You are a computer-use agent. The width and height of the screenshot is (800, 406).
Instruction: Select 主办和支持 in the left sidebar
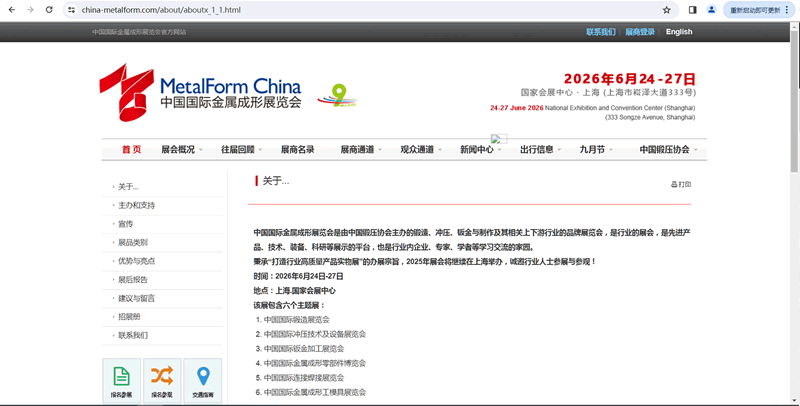(x=137, y=205)
